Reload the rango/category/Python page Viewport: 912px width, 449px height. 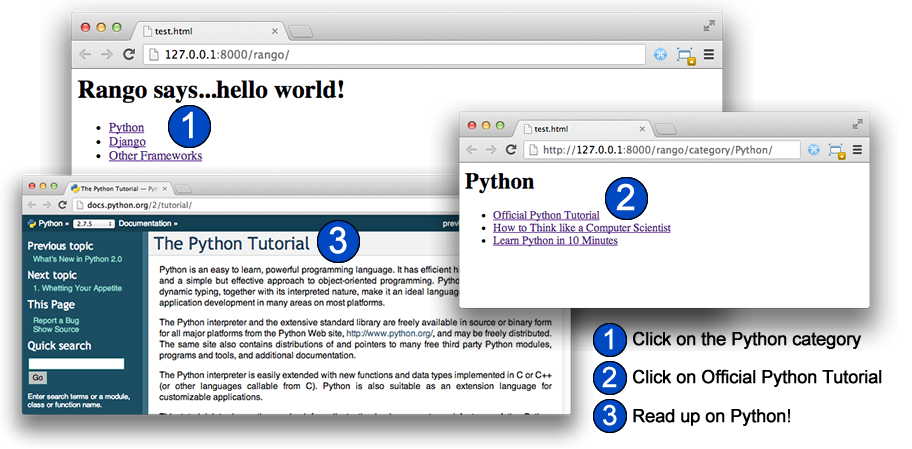(511, 150)
